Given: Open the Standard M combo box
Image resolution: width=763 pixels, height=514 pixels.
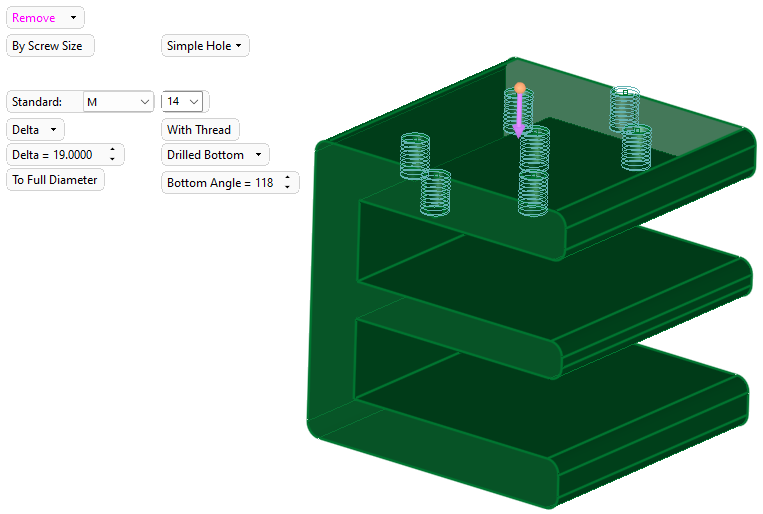Looking at the screenshot, I should coord(118,102).
